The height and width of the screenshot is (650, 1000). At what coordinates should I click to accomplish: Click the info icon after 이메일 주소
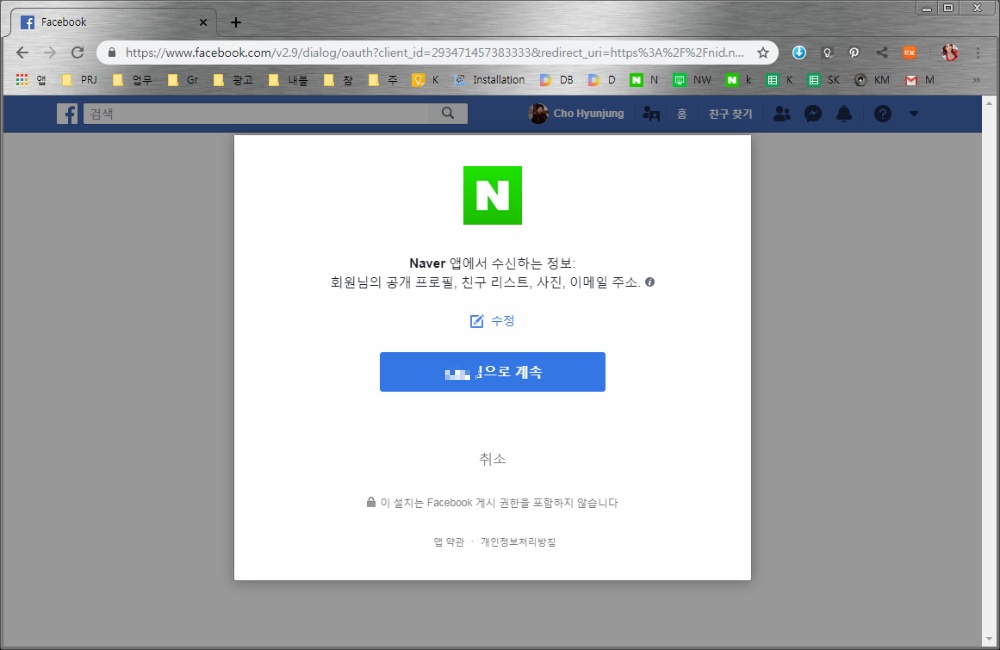pyautogui.click(x=650, y=282)
